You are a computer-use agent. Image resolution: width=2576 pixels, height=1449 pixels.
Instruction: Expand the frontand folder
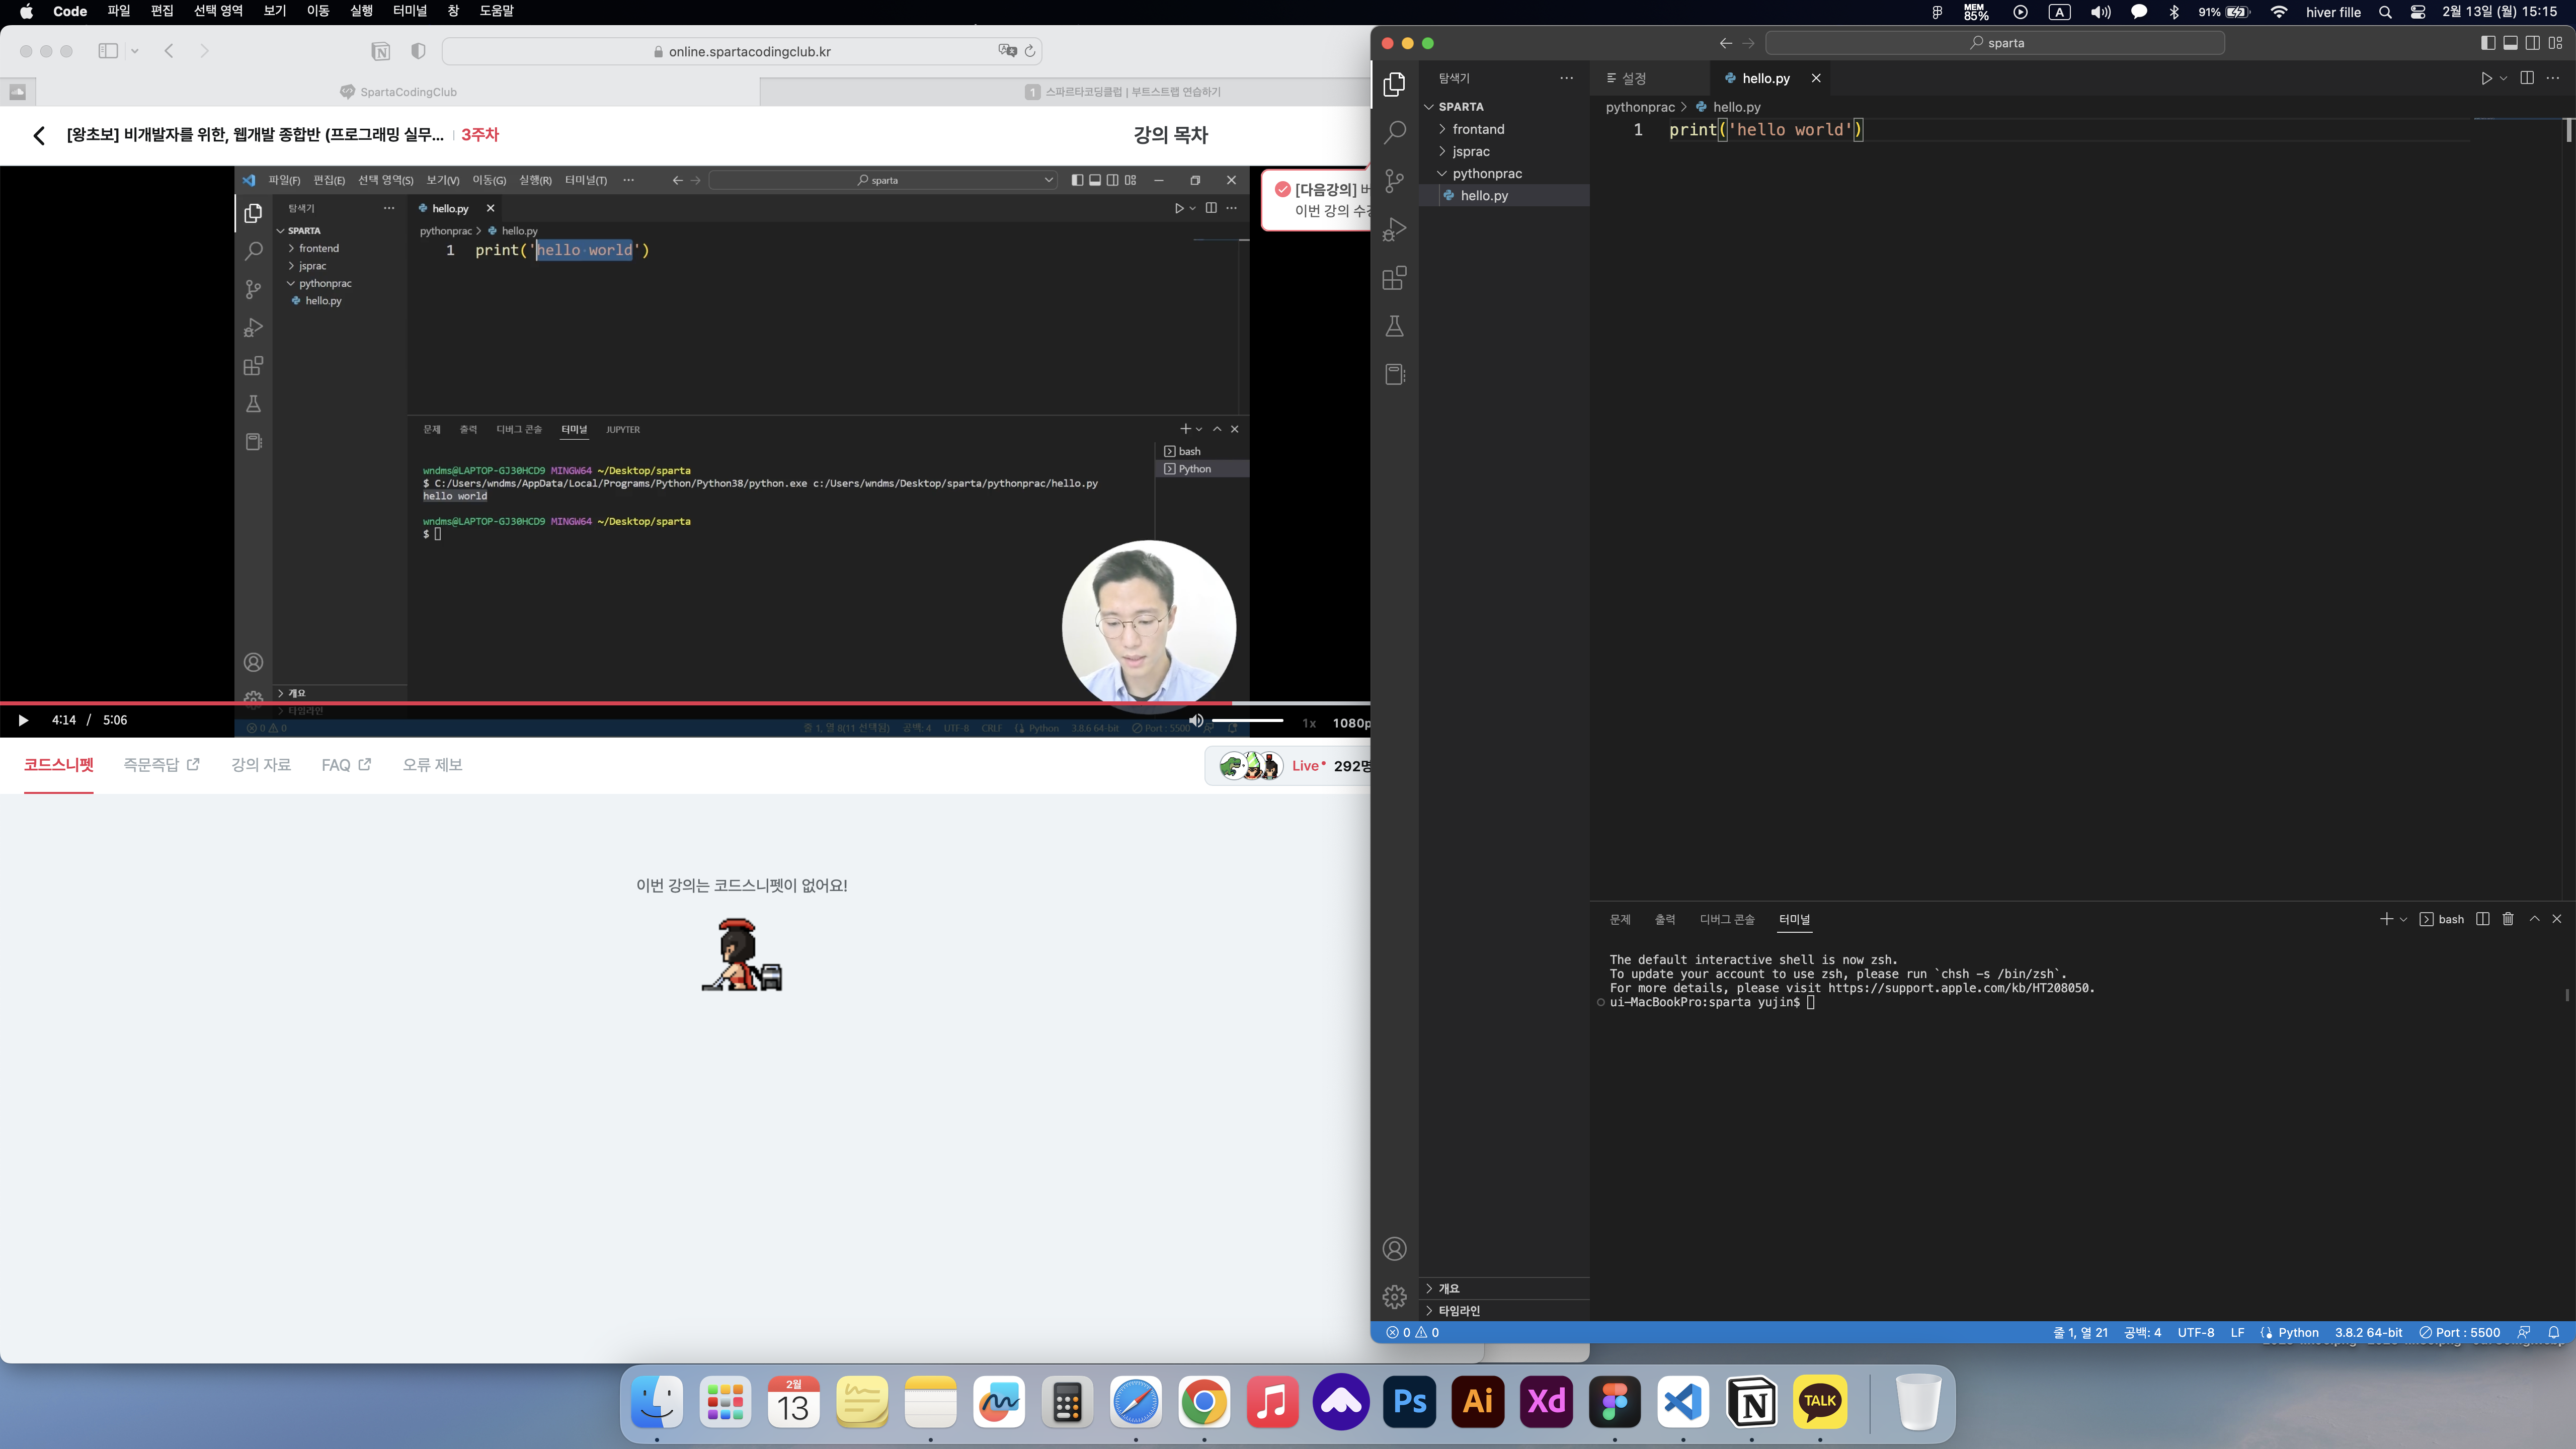click(x=1504, y=129)
